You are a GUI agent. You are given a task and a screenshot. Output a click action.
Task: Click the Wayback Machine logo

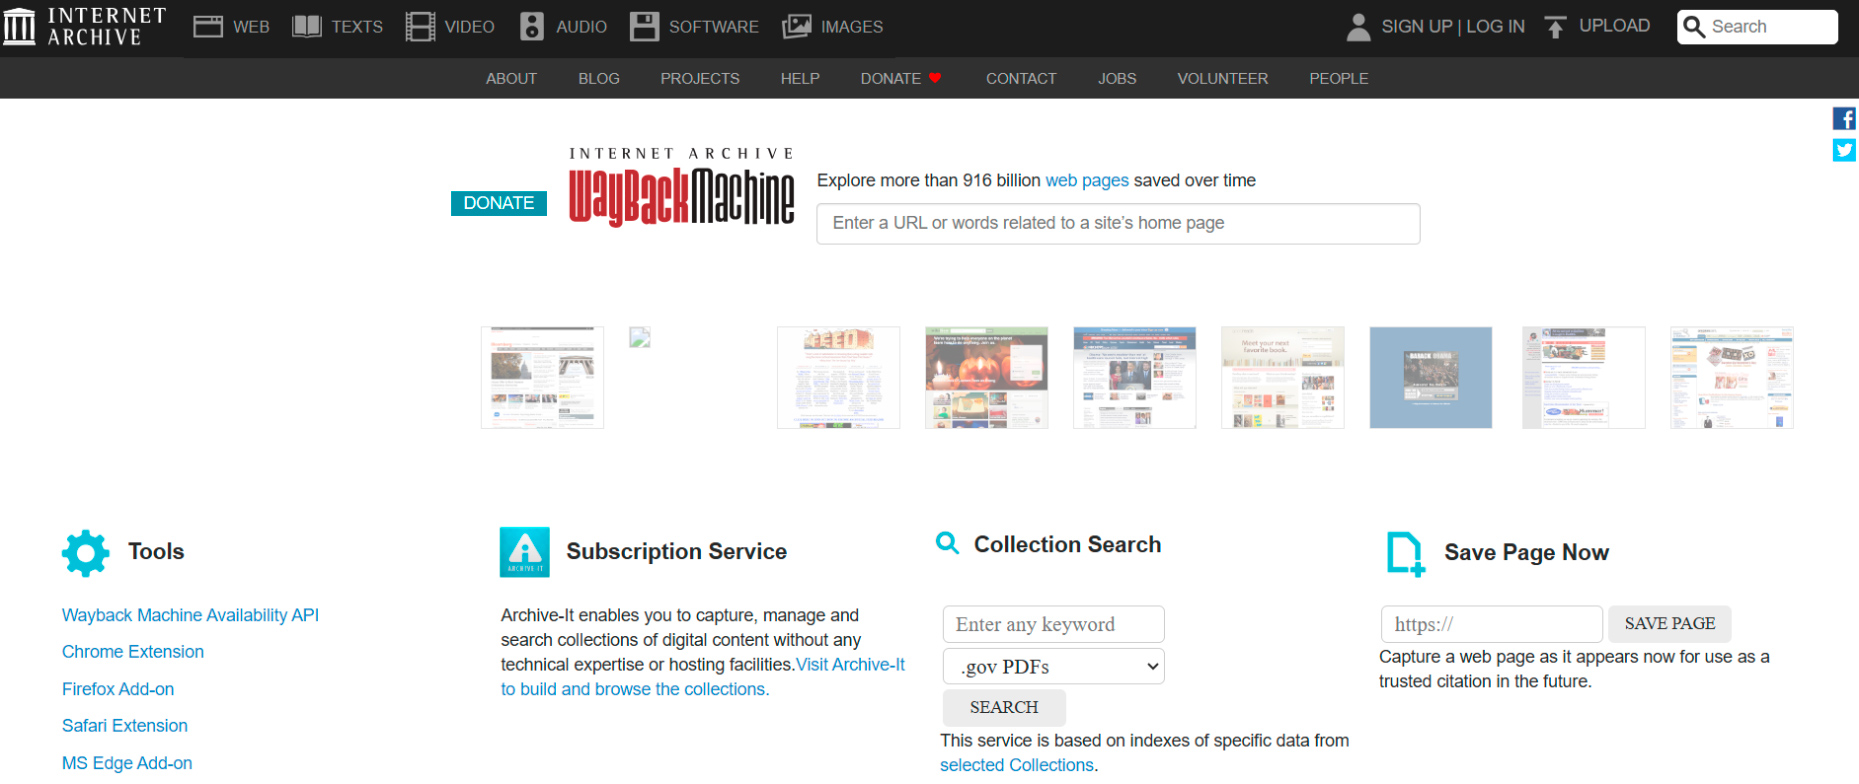coord(682,186)
